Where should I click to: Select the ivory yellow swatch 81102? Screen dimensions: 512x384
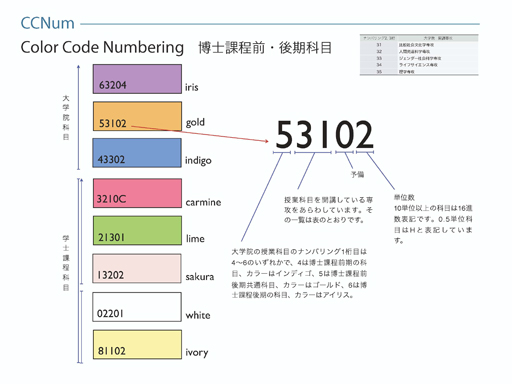137,345
